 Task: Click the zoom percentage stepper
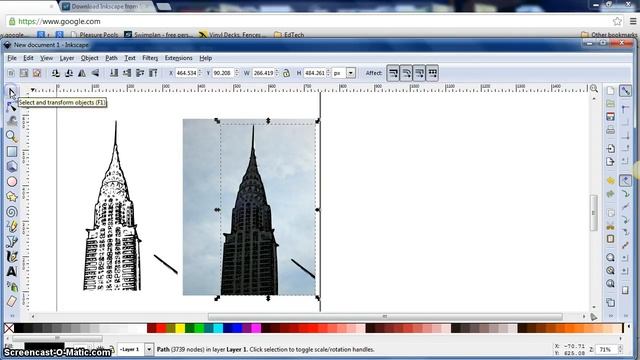(621, 349)
